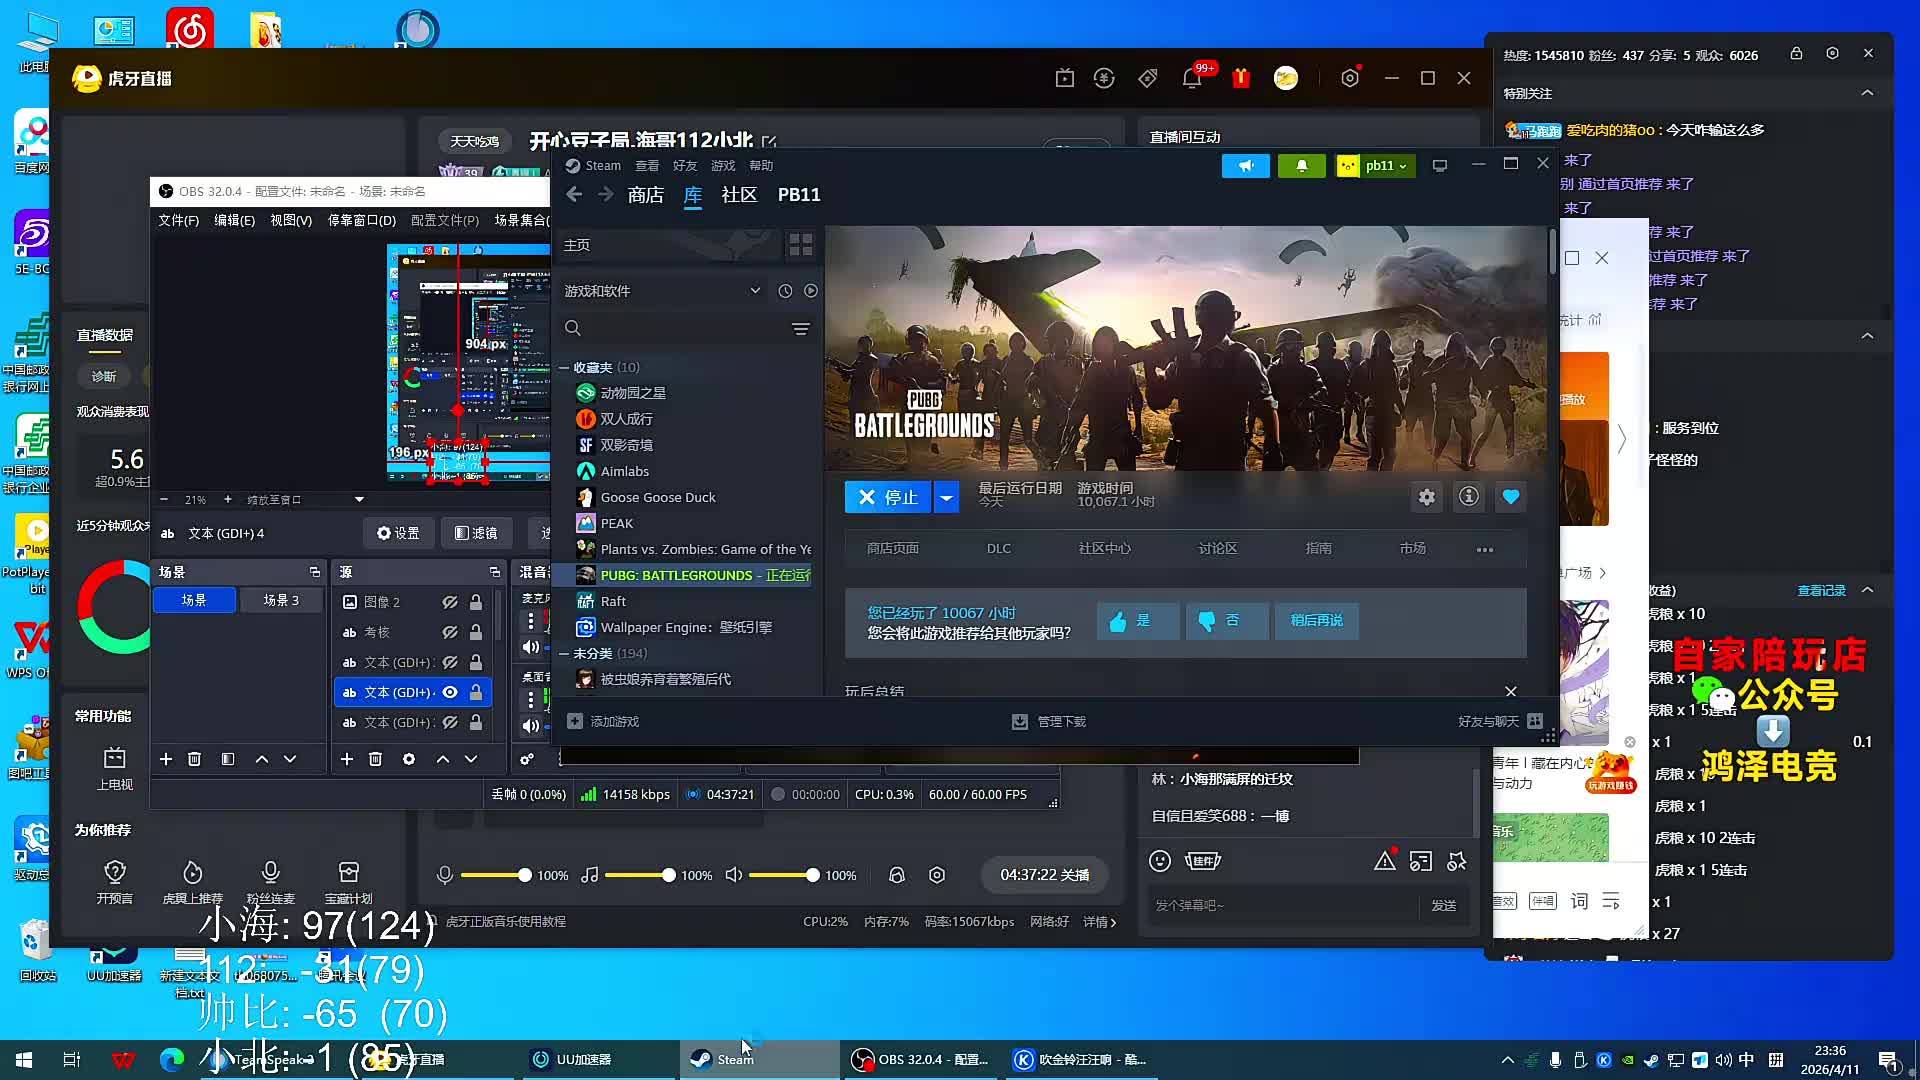Click the 稍后再说 button

[1316, 621]
